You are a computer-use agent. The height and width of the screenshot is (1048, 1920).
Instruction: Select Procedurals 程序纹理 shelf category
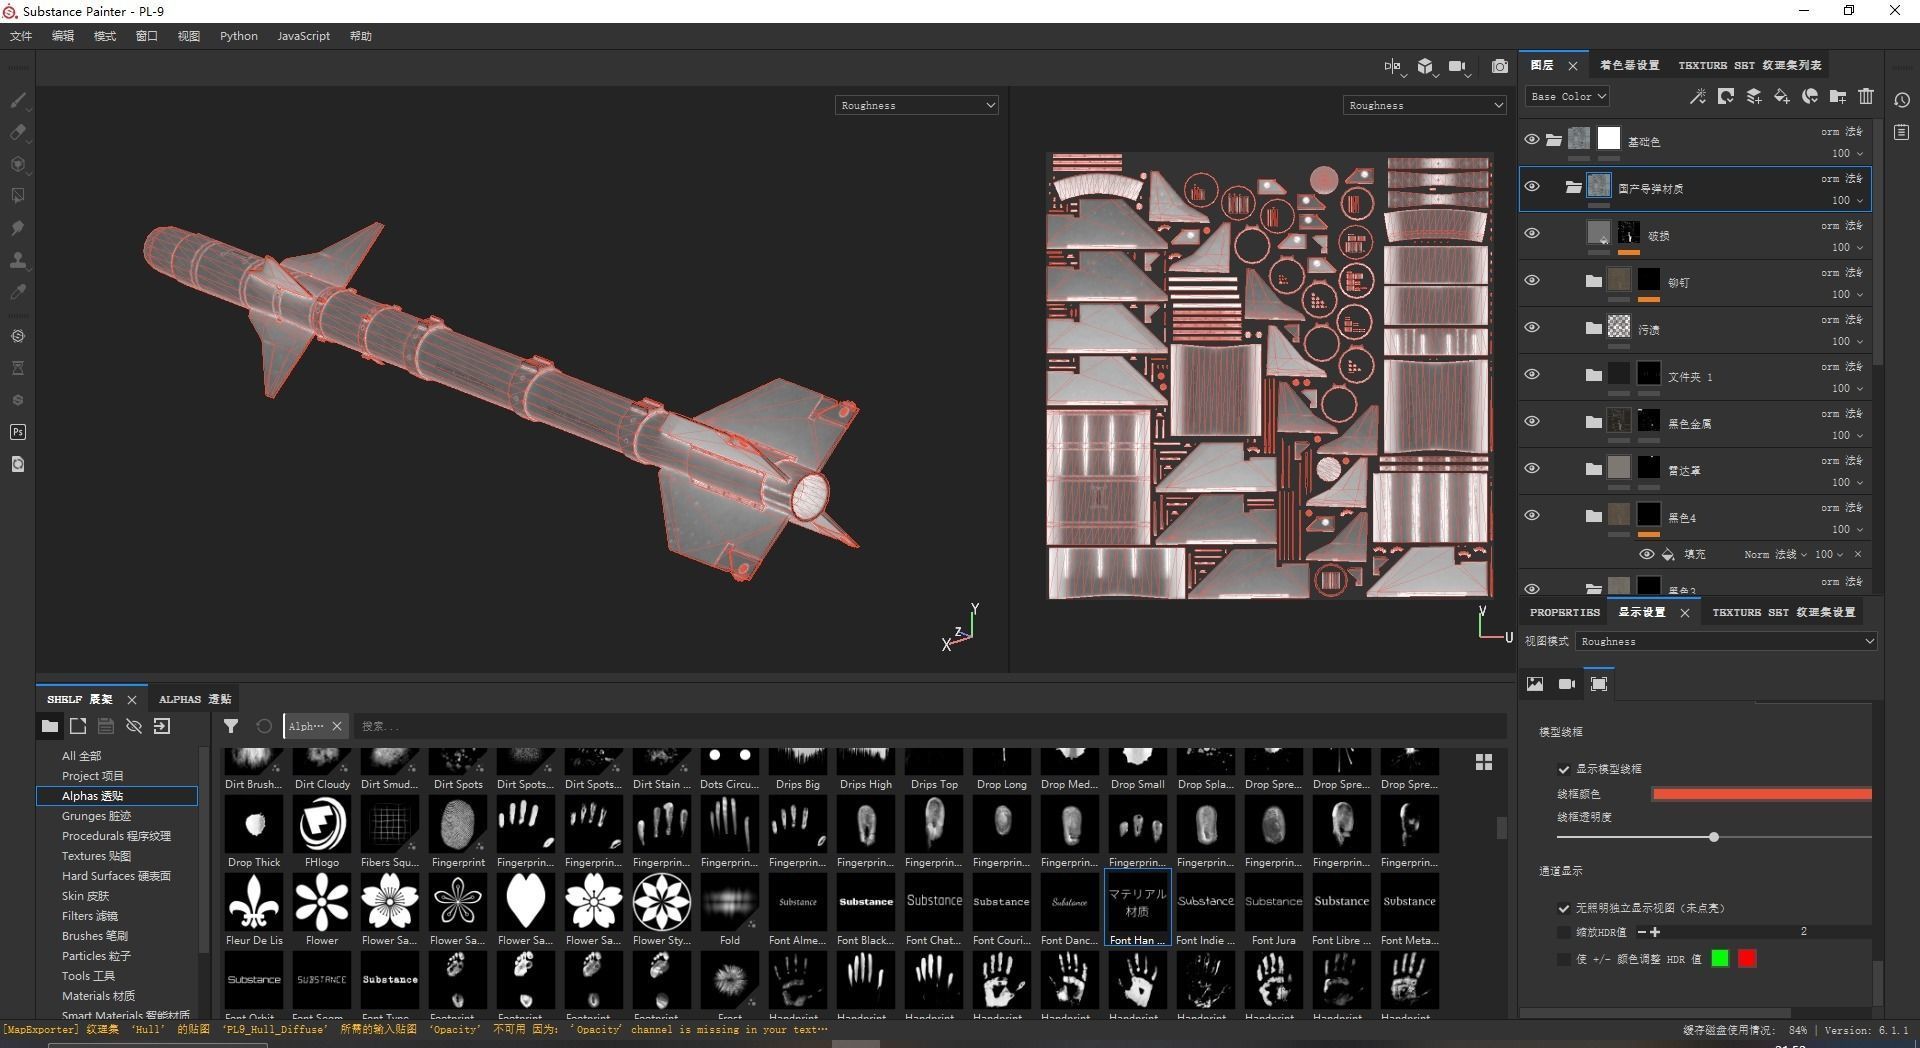coord(116,836)
